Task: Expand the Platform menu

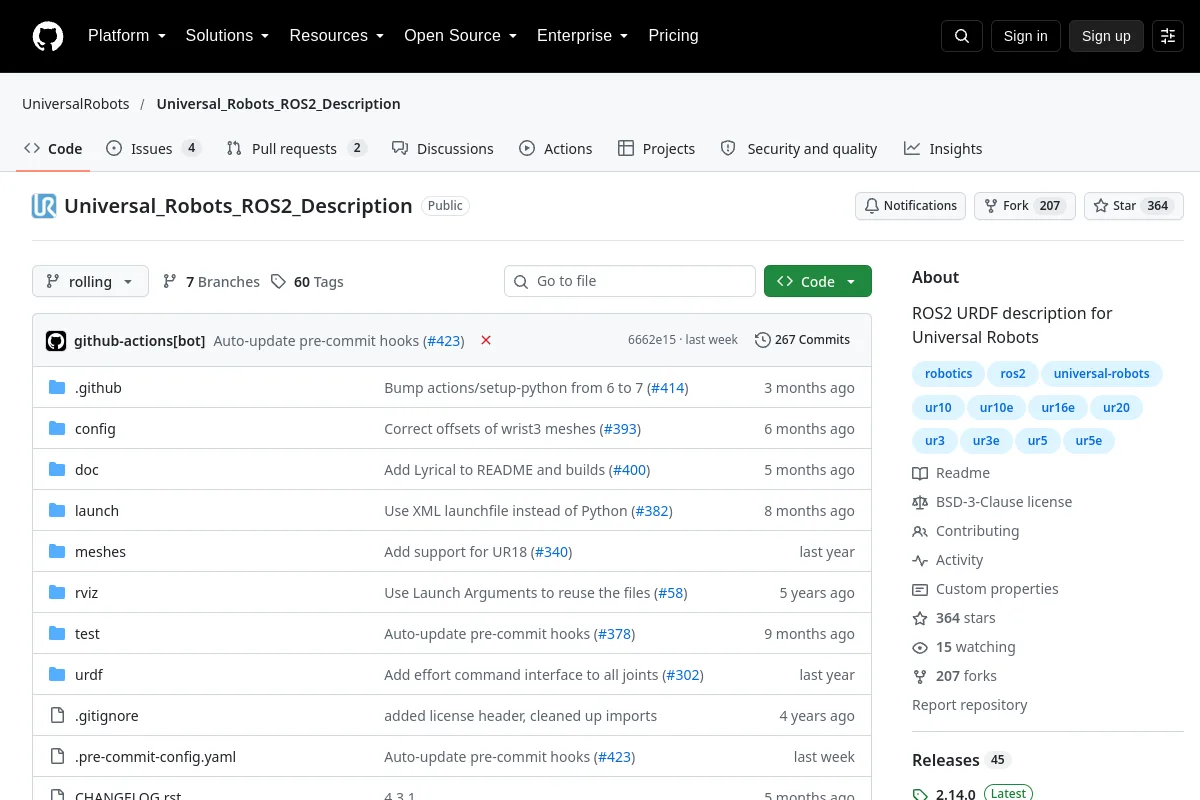Action: 127,36
